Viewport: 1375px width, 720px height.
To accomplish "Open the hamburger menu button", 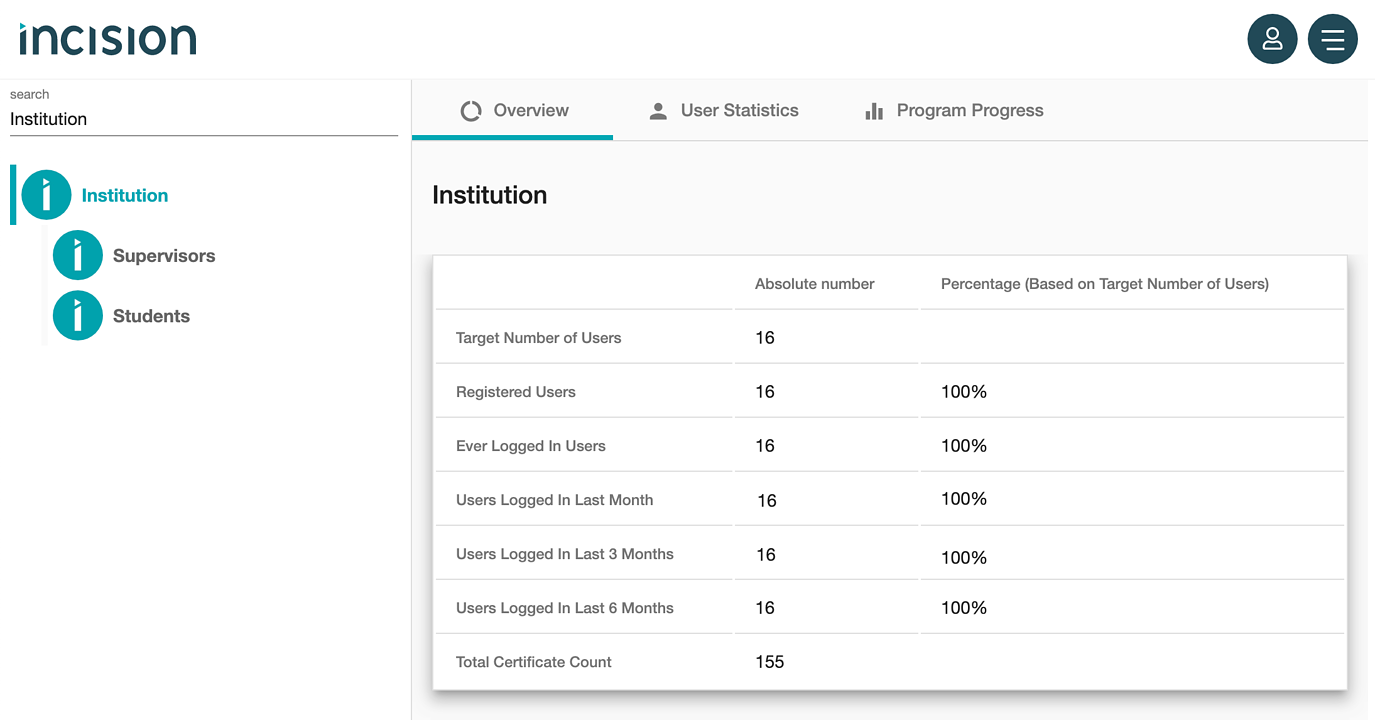I will (1332, 40).
